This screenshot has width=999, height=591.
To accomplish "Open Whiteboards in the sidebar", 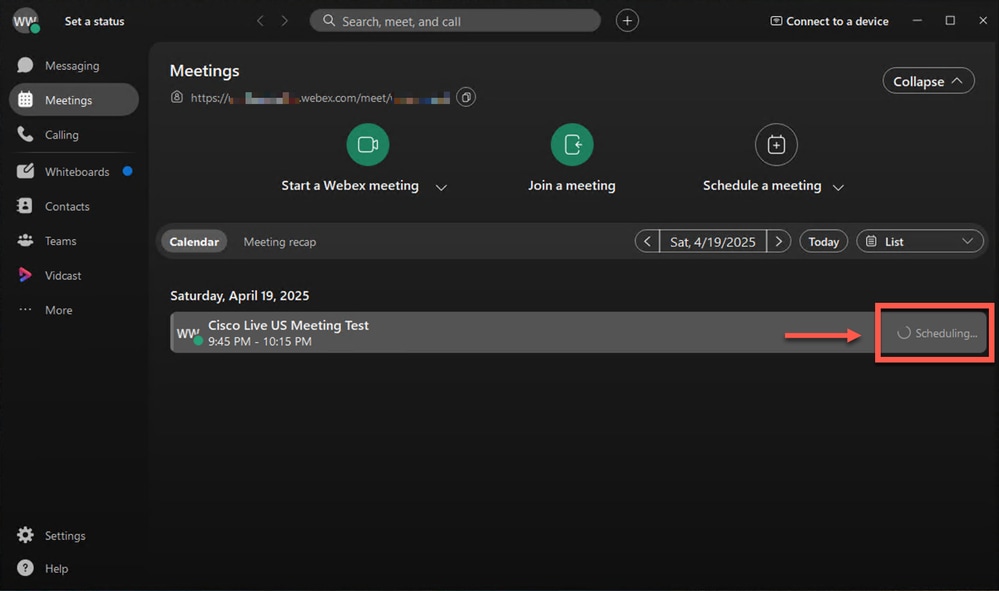I will pos(73,171).
